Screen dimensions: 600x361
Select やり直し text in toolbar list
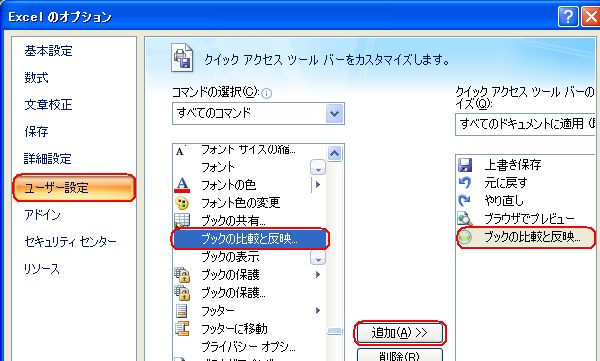pyautogui.click(x=504, y=201)
